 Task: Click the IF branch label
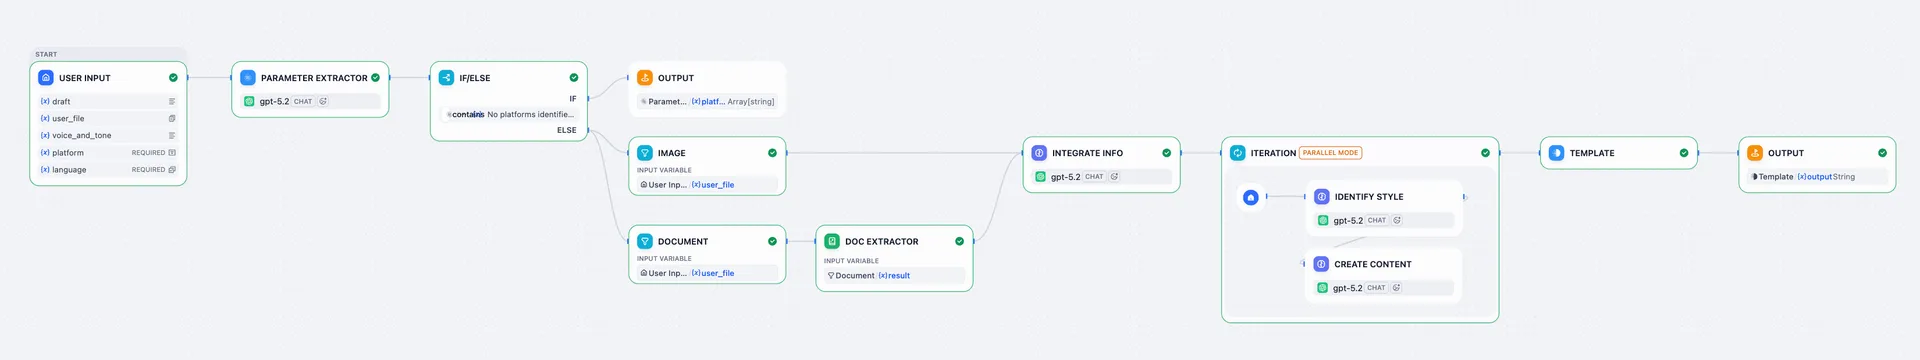[573, 99]
